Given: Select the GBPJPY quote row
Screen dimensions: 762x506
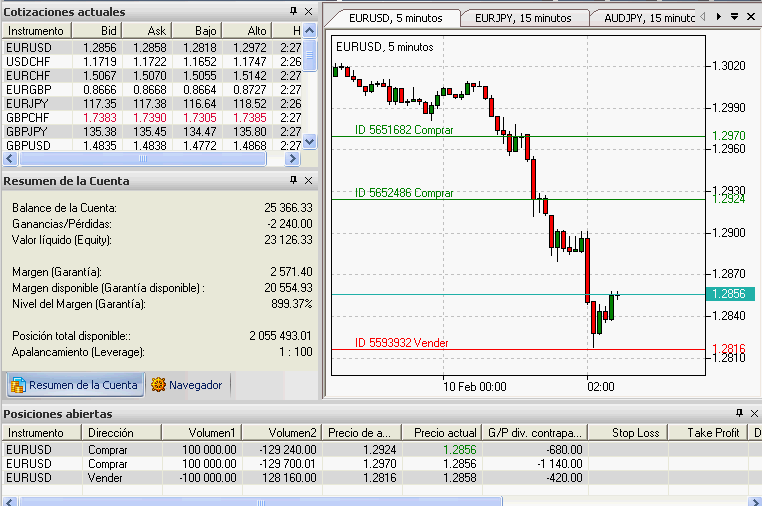Looking at the screenshot, I should tap(153, 132).
